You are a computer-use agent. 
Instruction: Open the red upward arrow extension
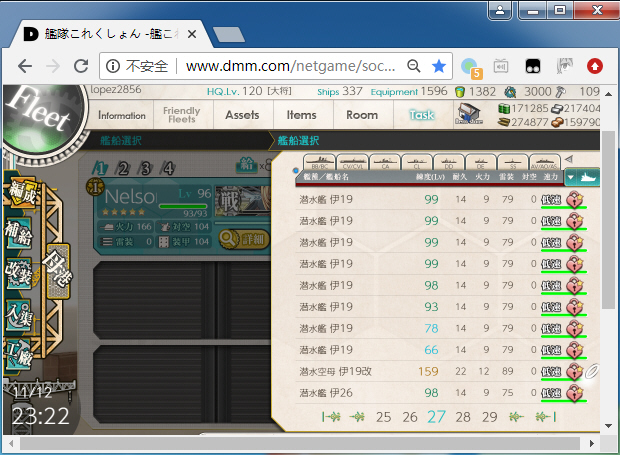click(595, 66)
